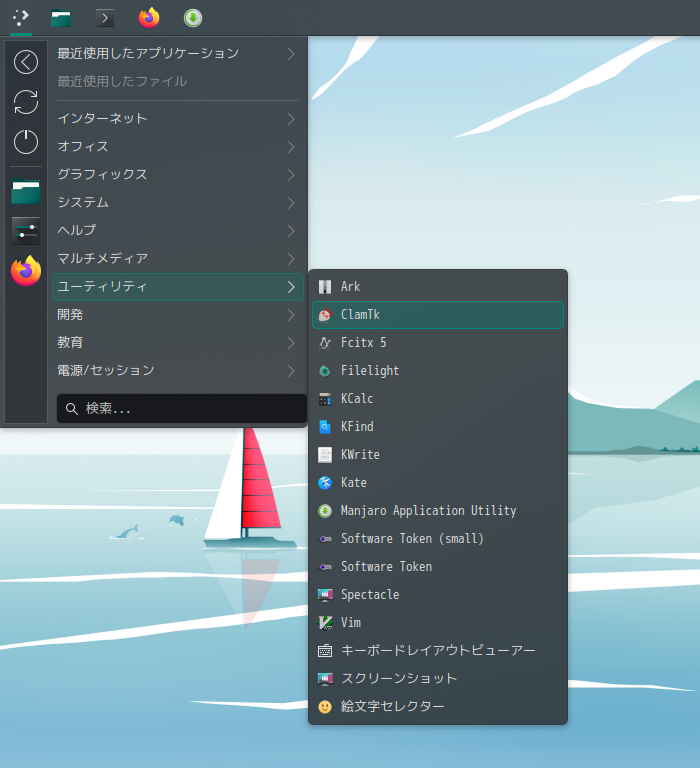The width and height of the screenshot is (700, 768).
Task: Expand the グラフィックス submenu arrow
Action: (291, 174)
